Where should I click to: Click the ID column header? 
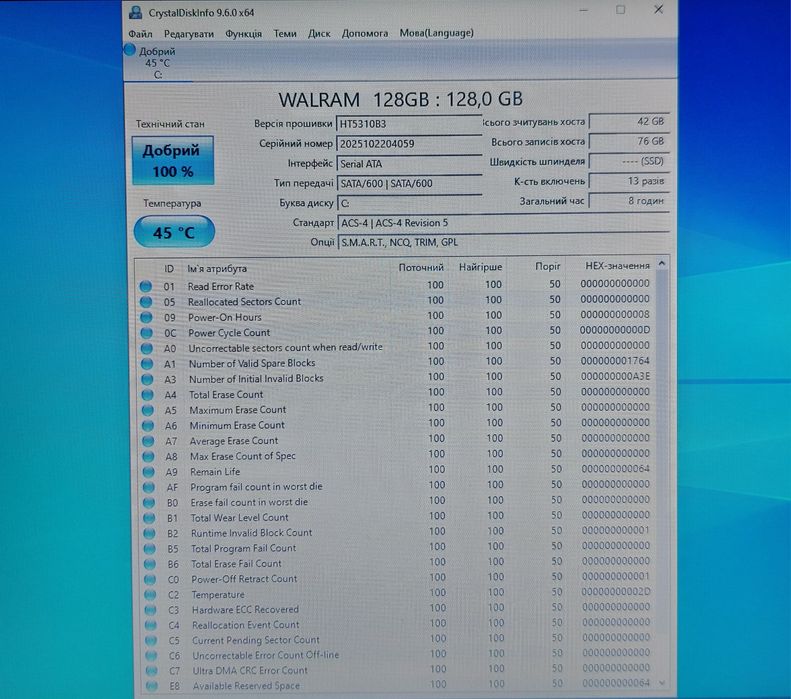[168, 269]
